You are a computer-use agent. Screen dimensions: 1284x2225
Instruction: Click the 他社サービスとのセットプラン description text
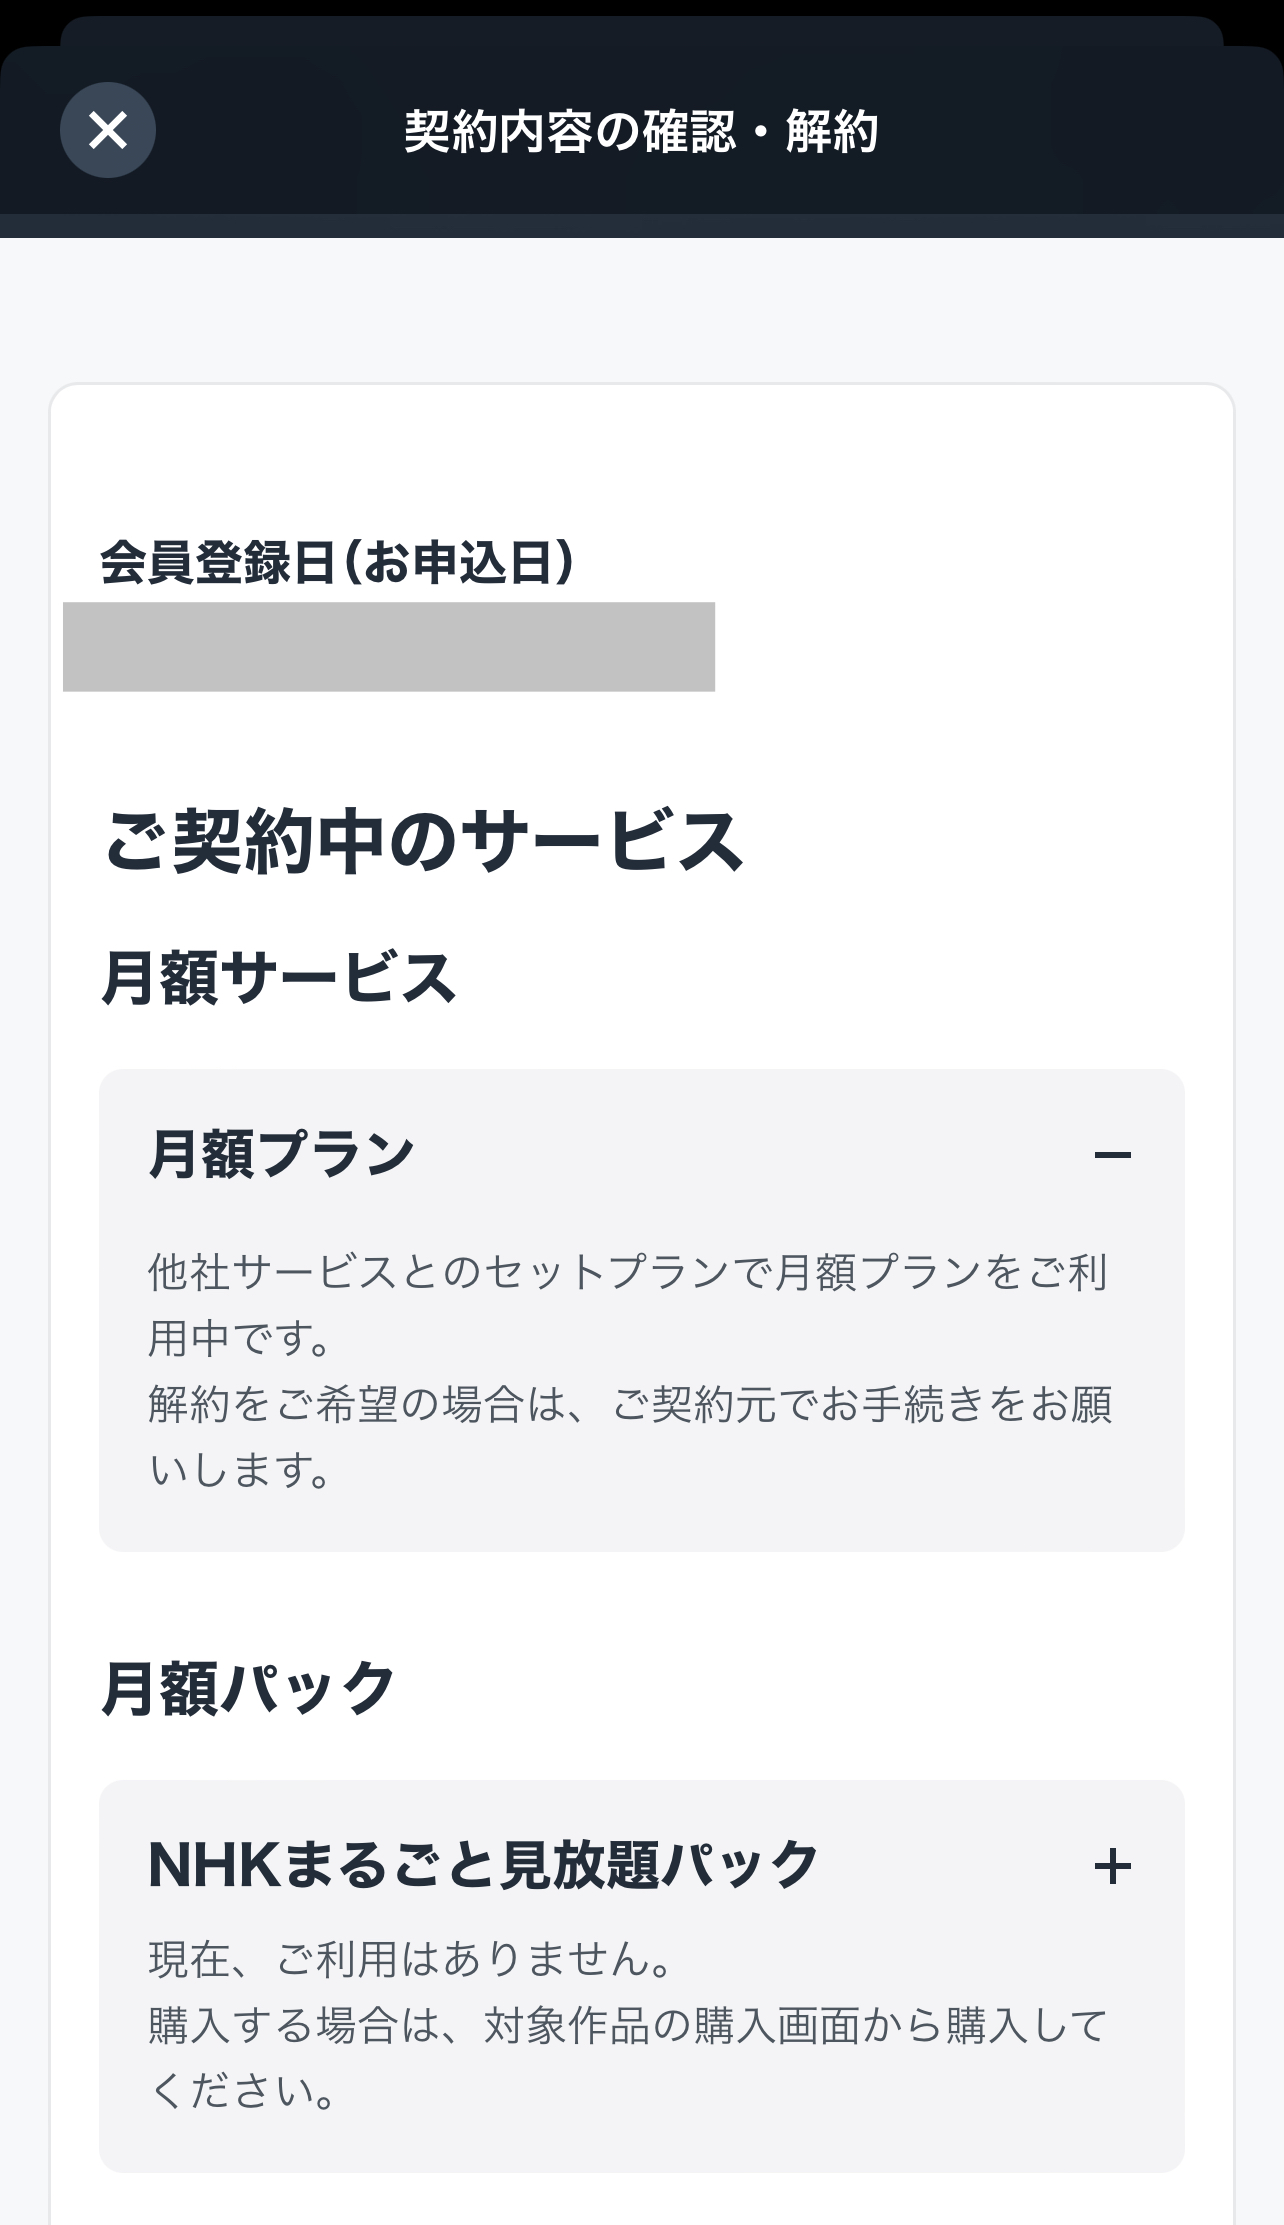pyautogui.click(x=628, y=1273)
